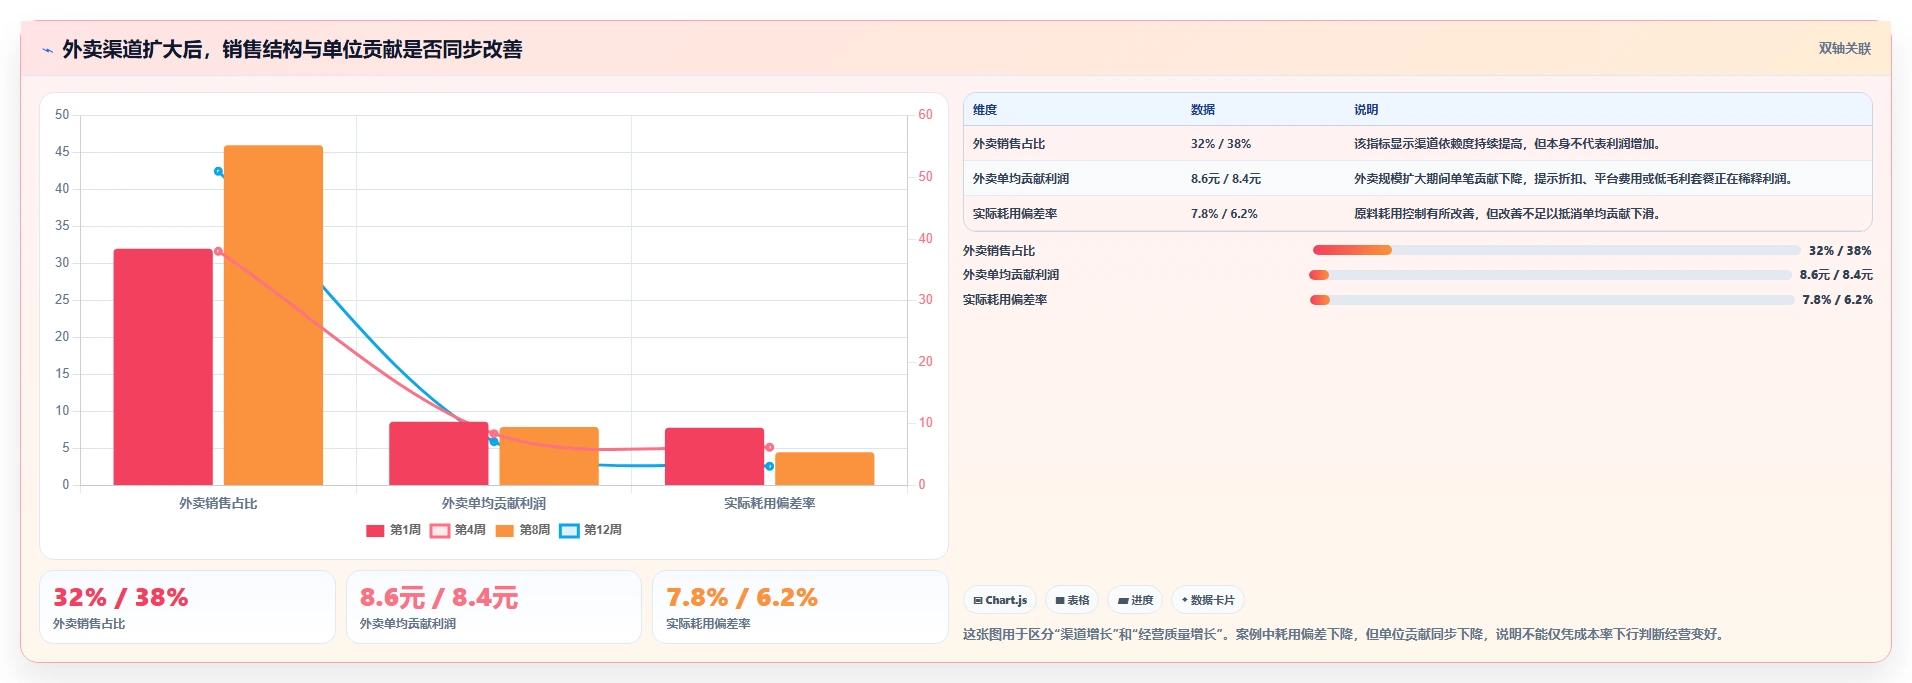Click the 8.6元 / 8.4元 value beside progress bar
1912x683 pixels.
(x=1836, y=275)
